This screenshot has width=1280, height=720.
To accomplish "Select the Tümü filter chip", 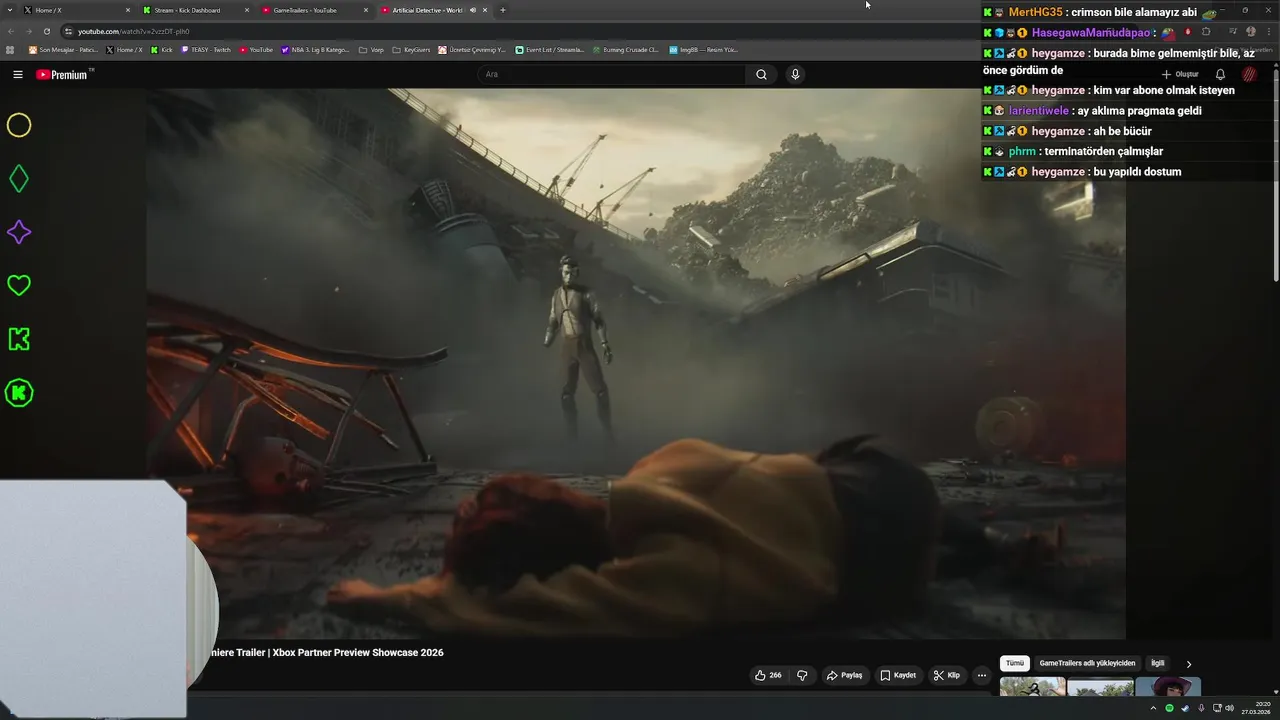I will [1014, 663].
